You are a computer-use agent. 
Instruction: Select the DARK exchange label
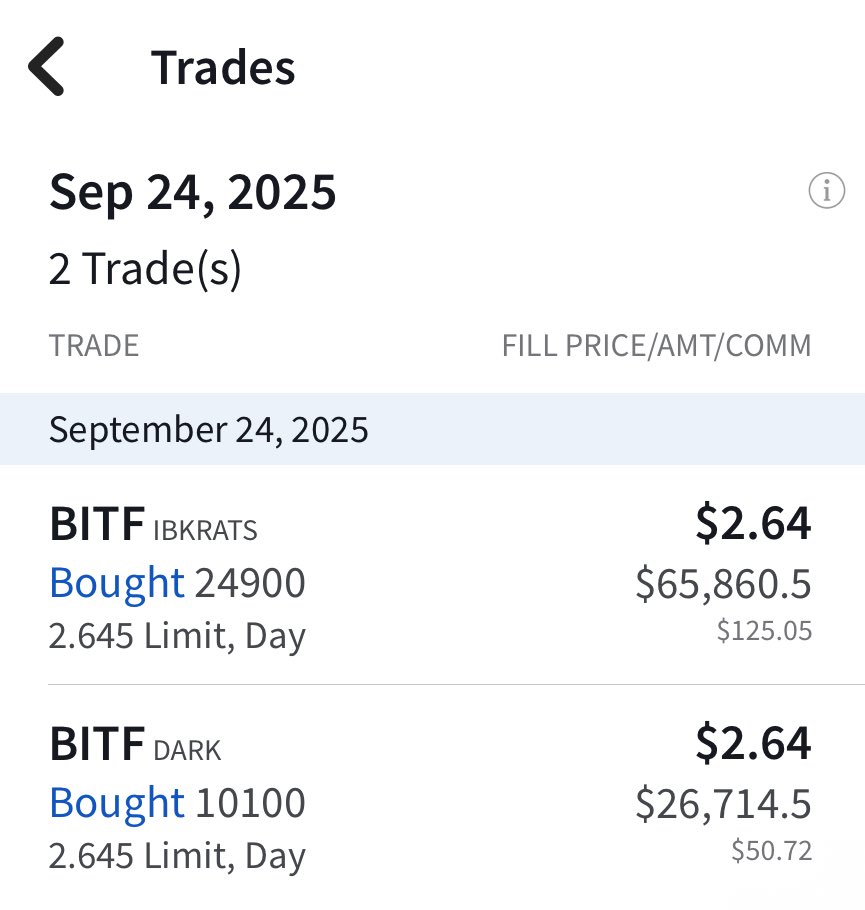(x=187, y=751)
